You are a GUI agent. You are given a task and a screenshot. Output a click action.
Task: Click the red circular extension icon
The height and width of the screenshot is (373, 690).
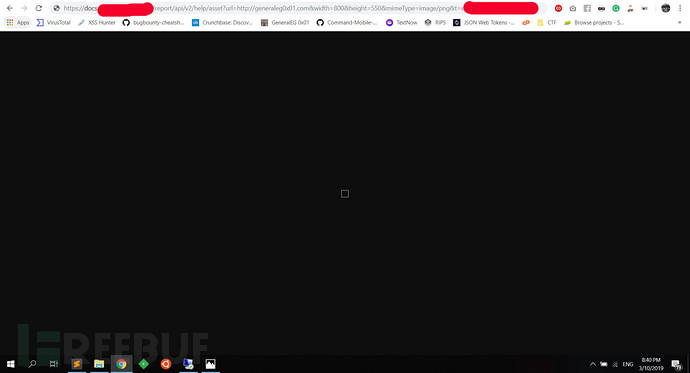(x=558, y=8)
